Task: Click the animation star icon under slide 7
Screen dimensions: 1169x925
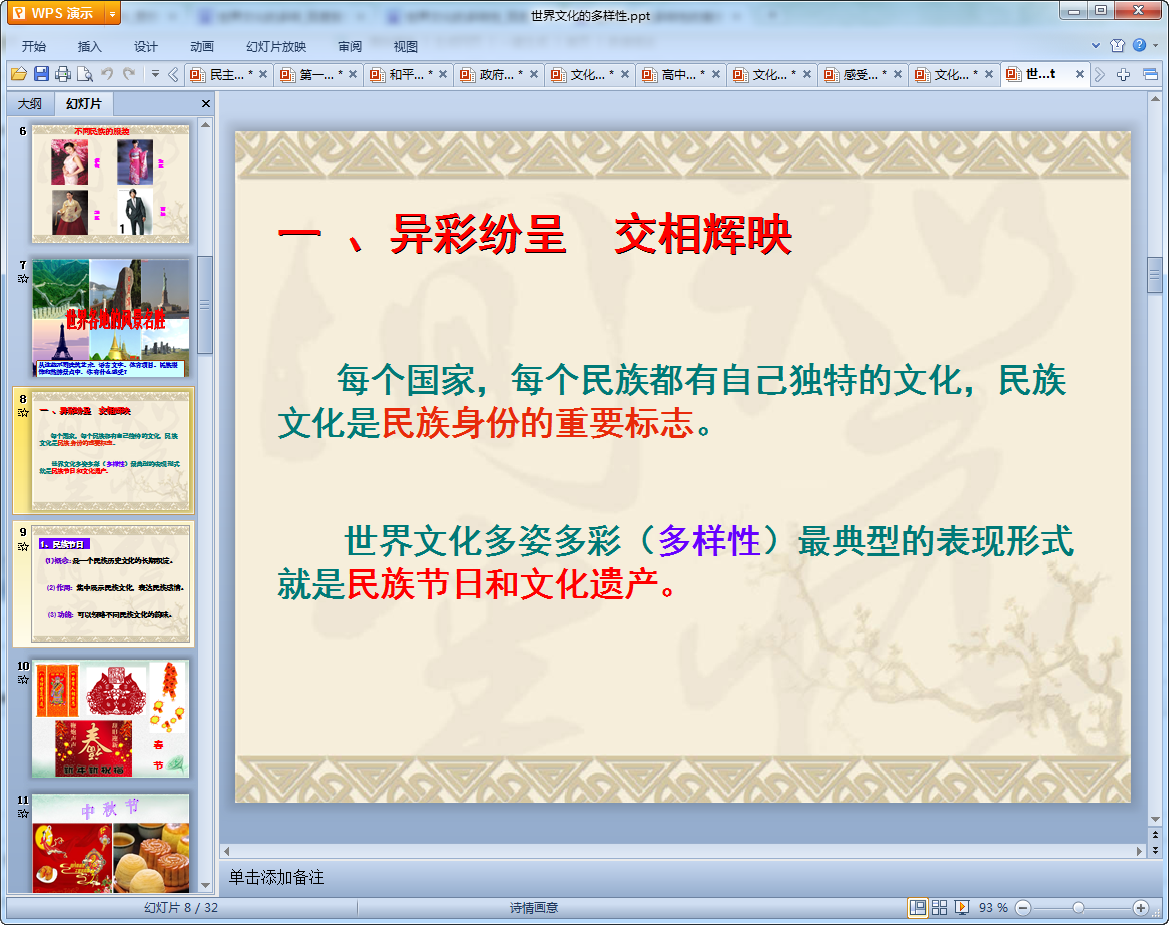Action: point(23,279)
